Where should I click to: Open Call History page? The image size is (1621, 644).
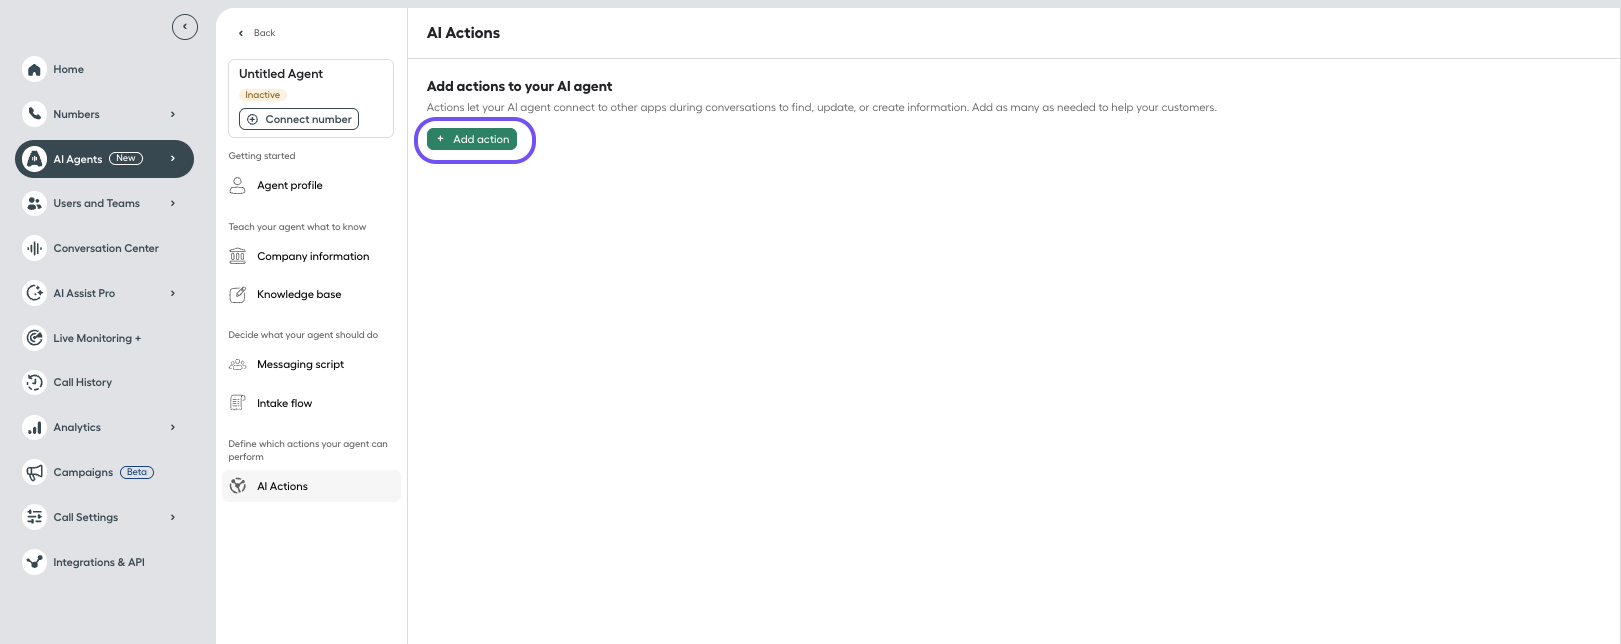[83, 382]
